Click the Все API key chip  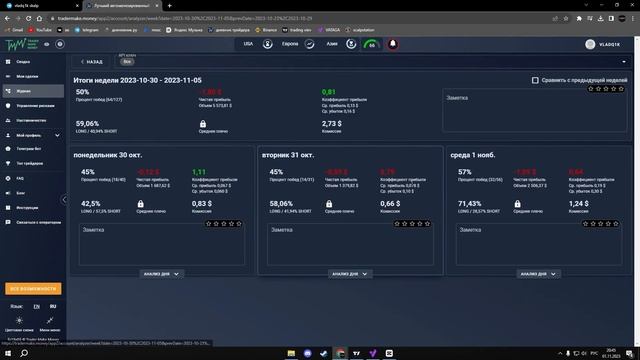pyautogui.click(x=127, y=62)
